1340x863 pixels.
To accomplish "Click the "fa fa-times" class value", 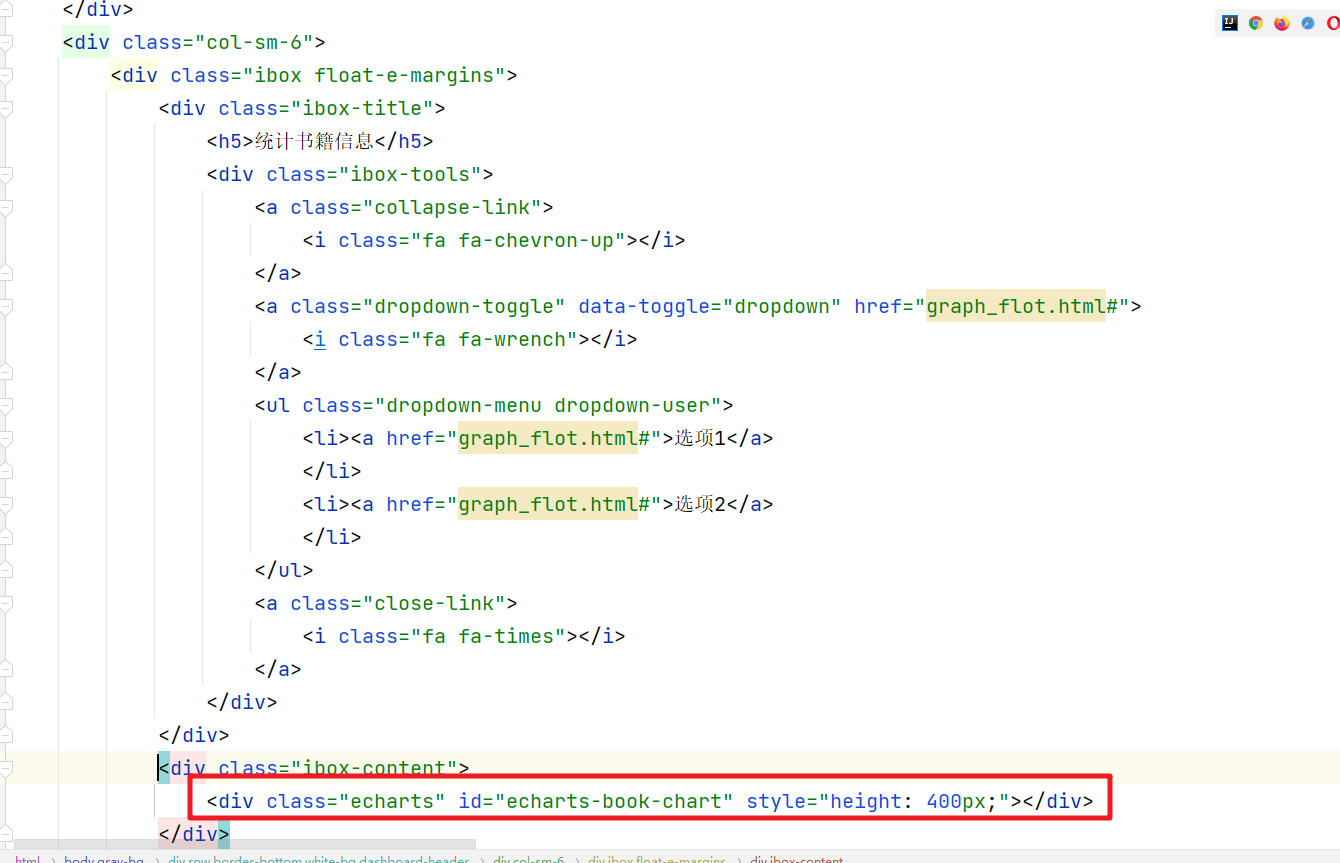I will (x=488, y=636).
